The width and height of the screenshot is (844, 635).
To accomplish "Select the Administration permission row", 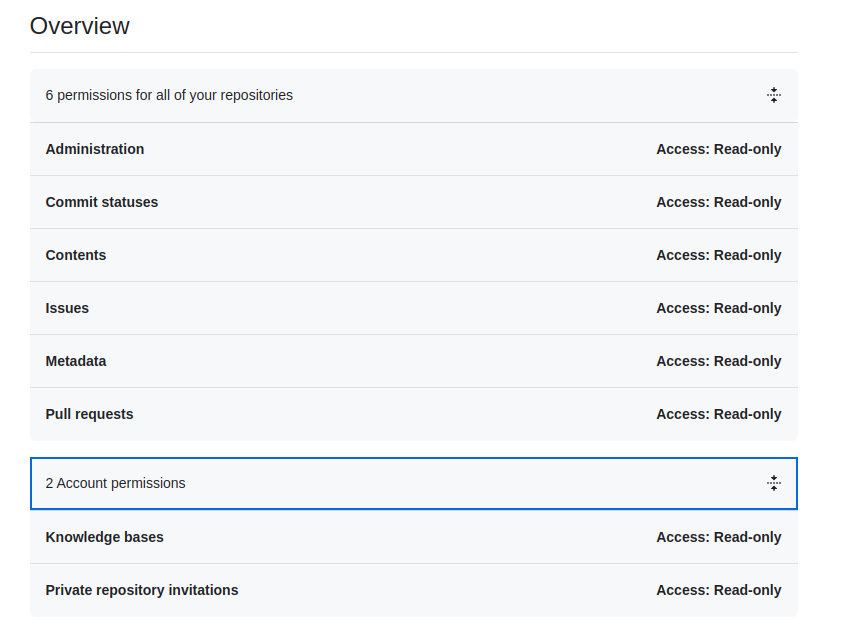I will tap(95, 149).
